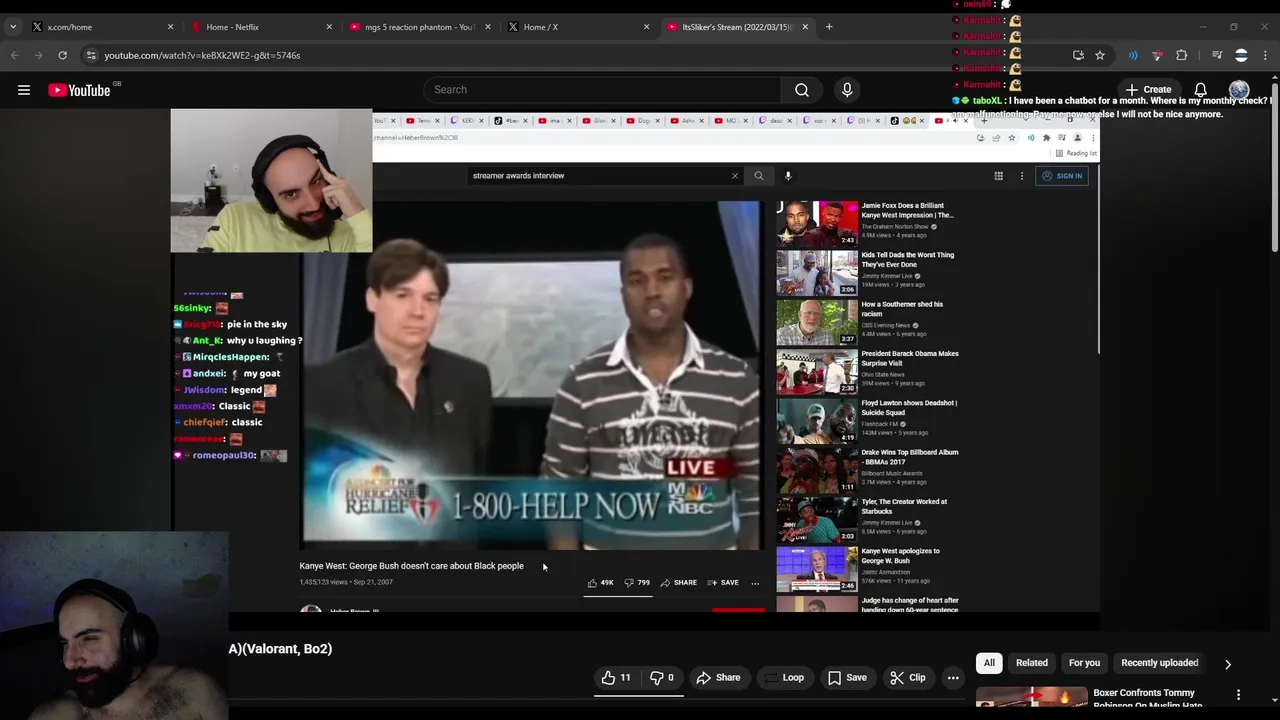Click the main YouTube search magnifier button

(x=802, y=90)
